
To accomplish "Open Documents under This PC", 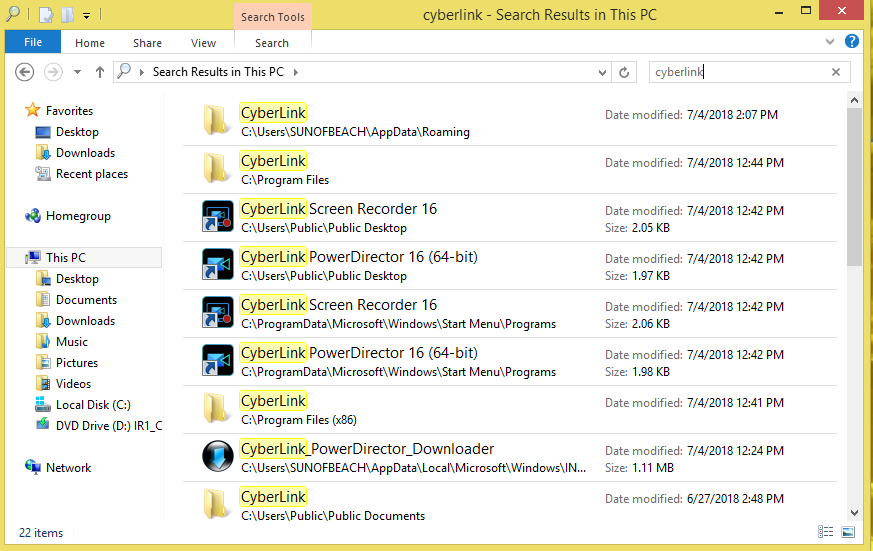I will click(86, 300).
